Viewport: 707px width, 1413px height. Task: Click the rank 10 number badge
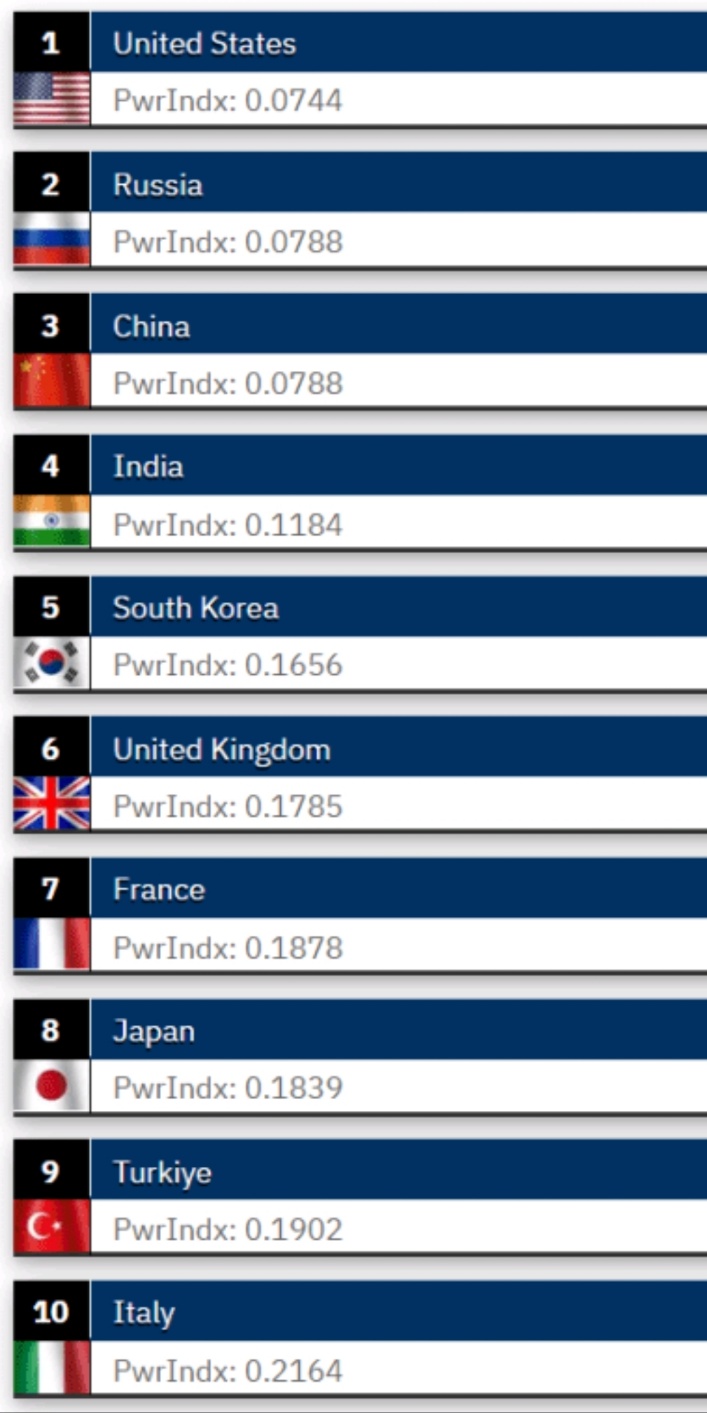point(51,1312)
